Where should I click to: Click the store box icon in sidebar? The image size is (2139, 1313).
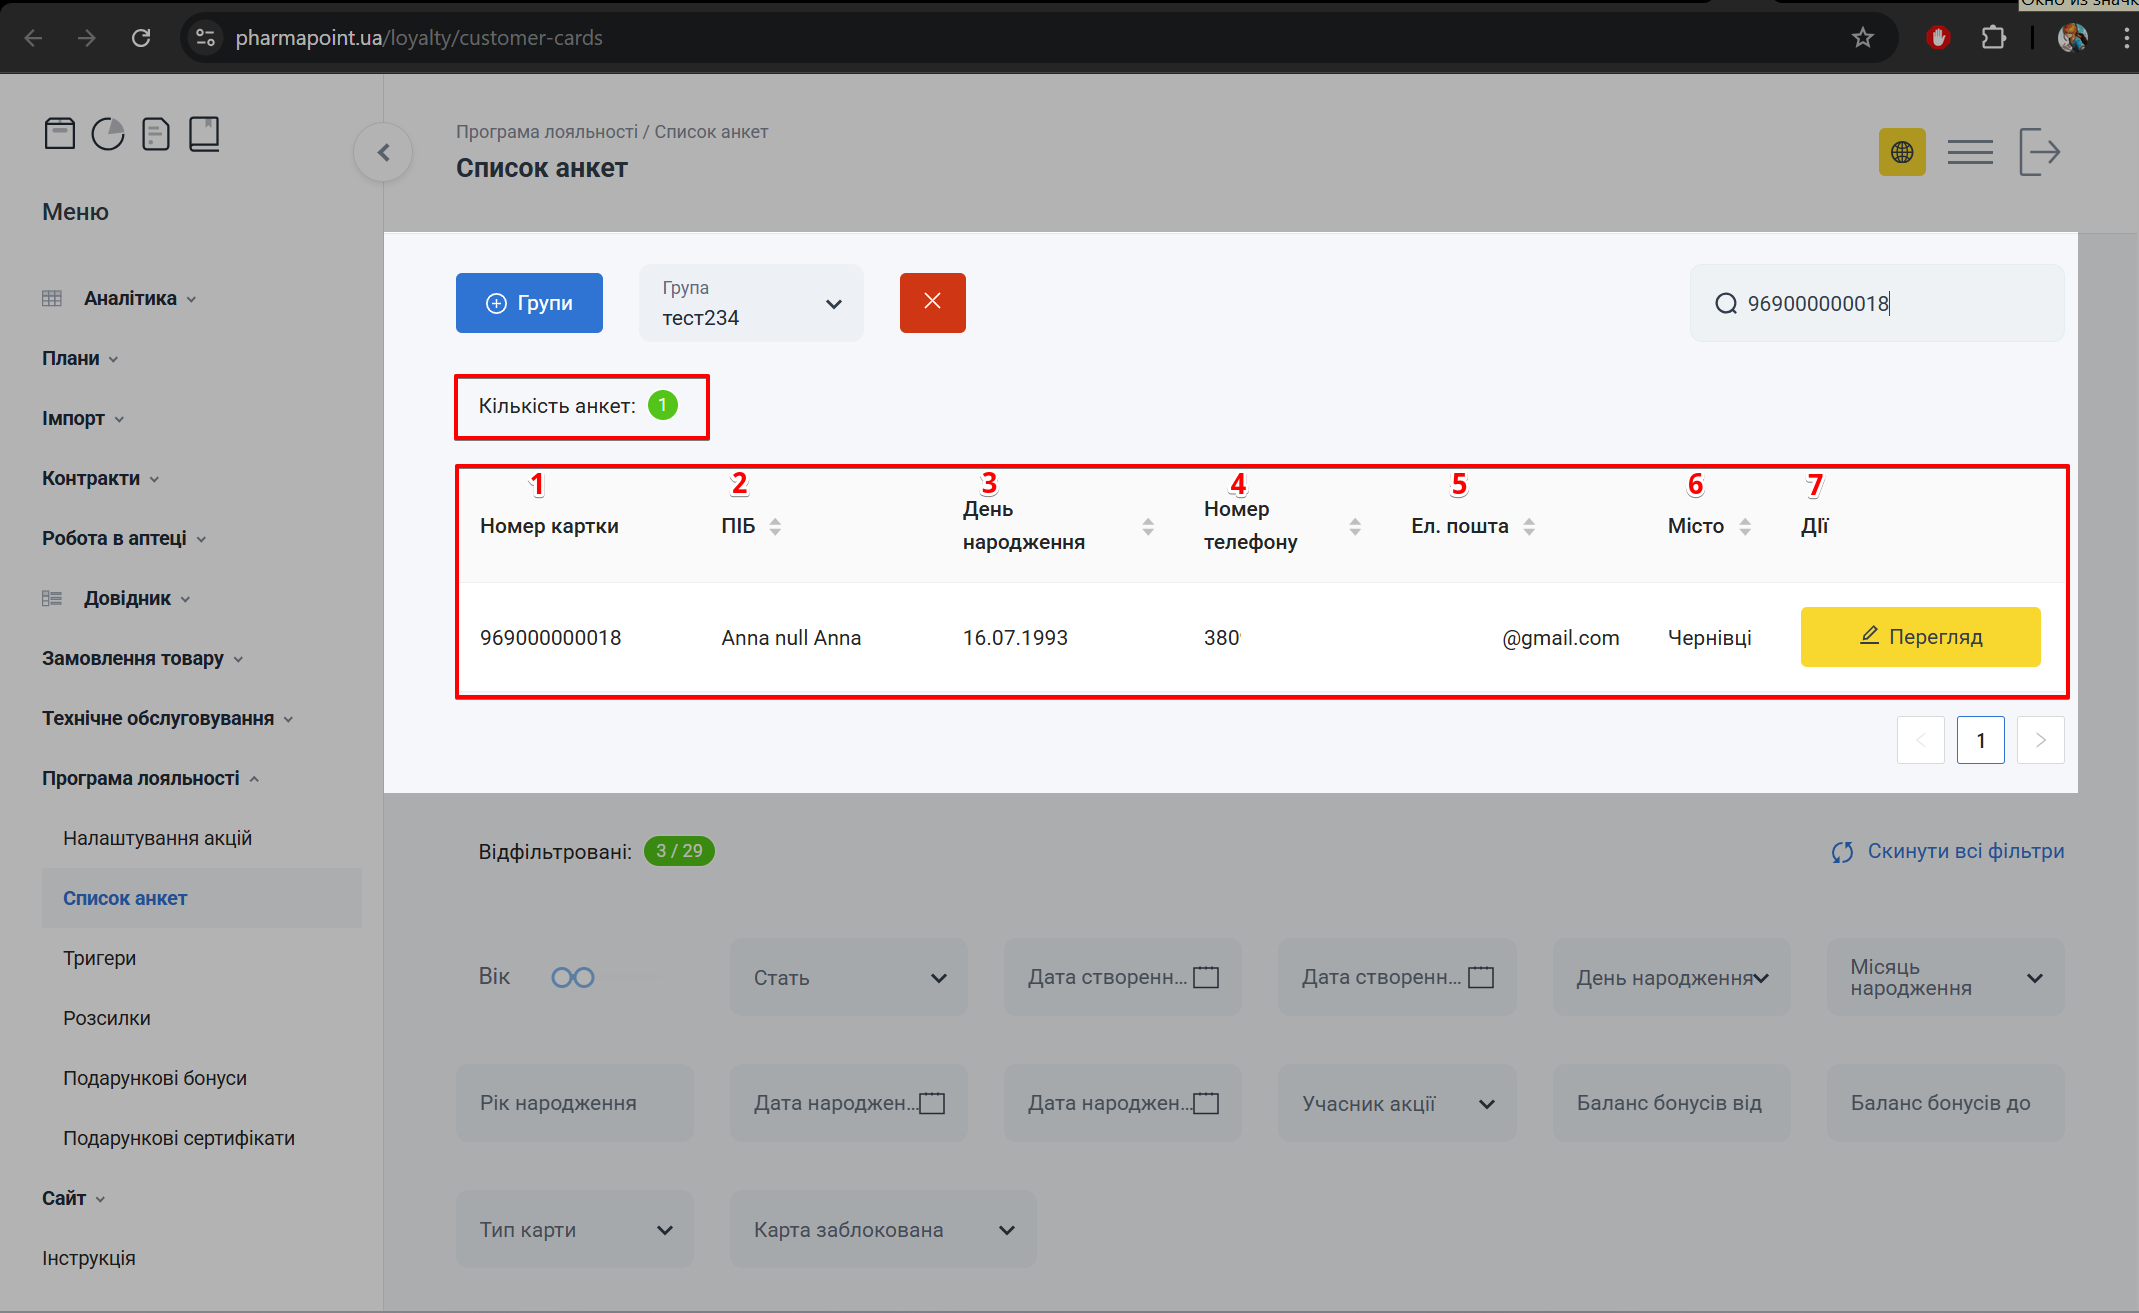click(60, 133)
